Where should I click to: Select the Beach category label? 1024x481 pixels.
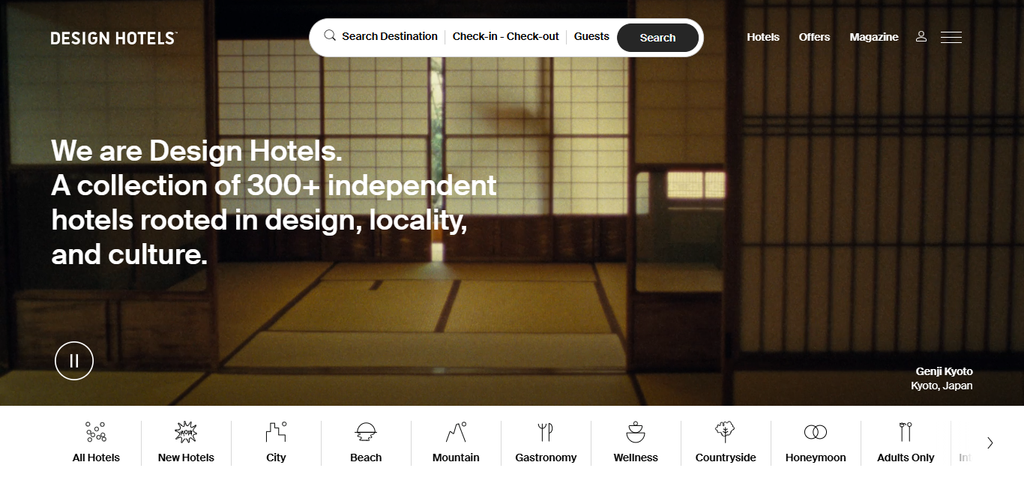(x=366, y=458)
